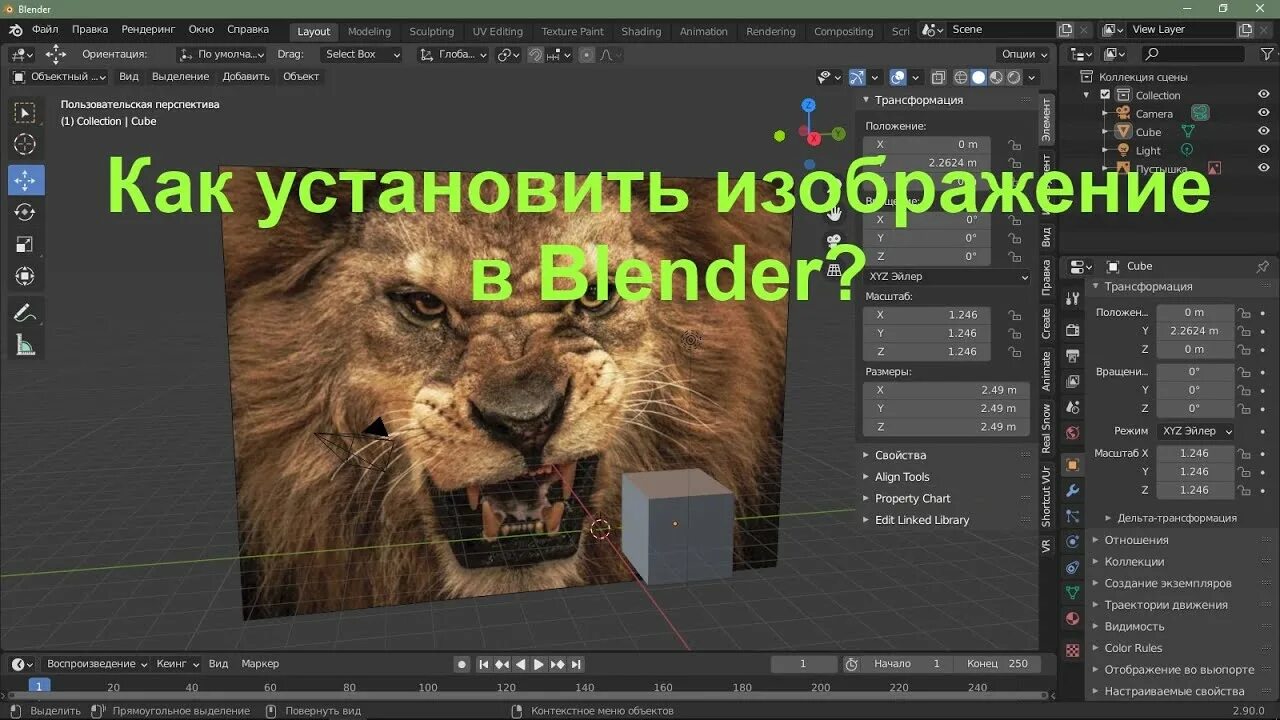Open the Add menu in viewport header
The width and height of the screenshot is (1280, 720).
tap(246, 77)
